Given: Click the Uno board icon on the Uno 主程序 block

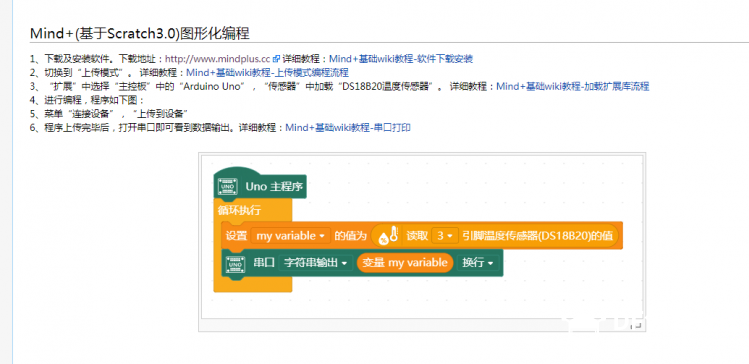Looking at the screenshot, I should (227, 187).
